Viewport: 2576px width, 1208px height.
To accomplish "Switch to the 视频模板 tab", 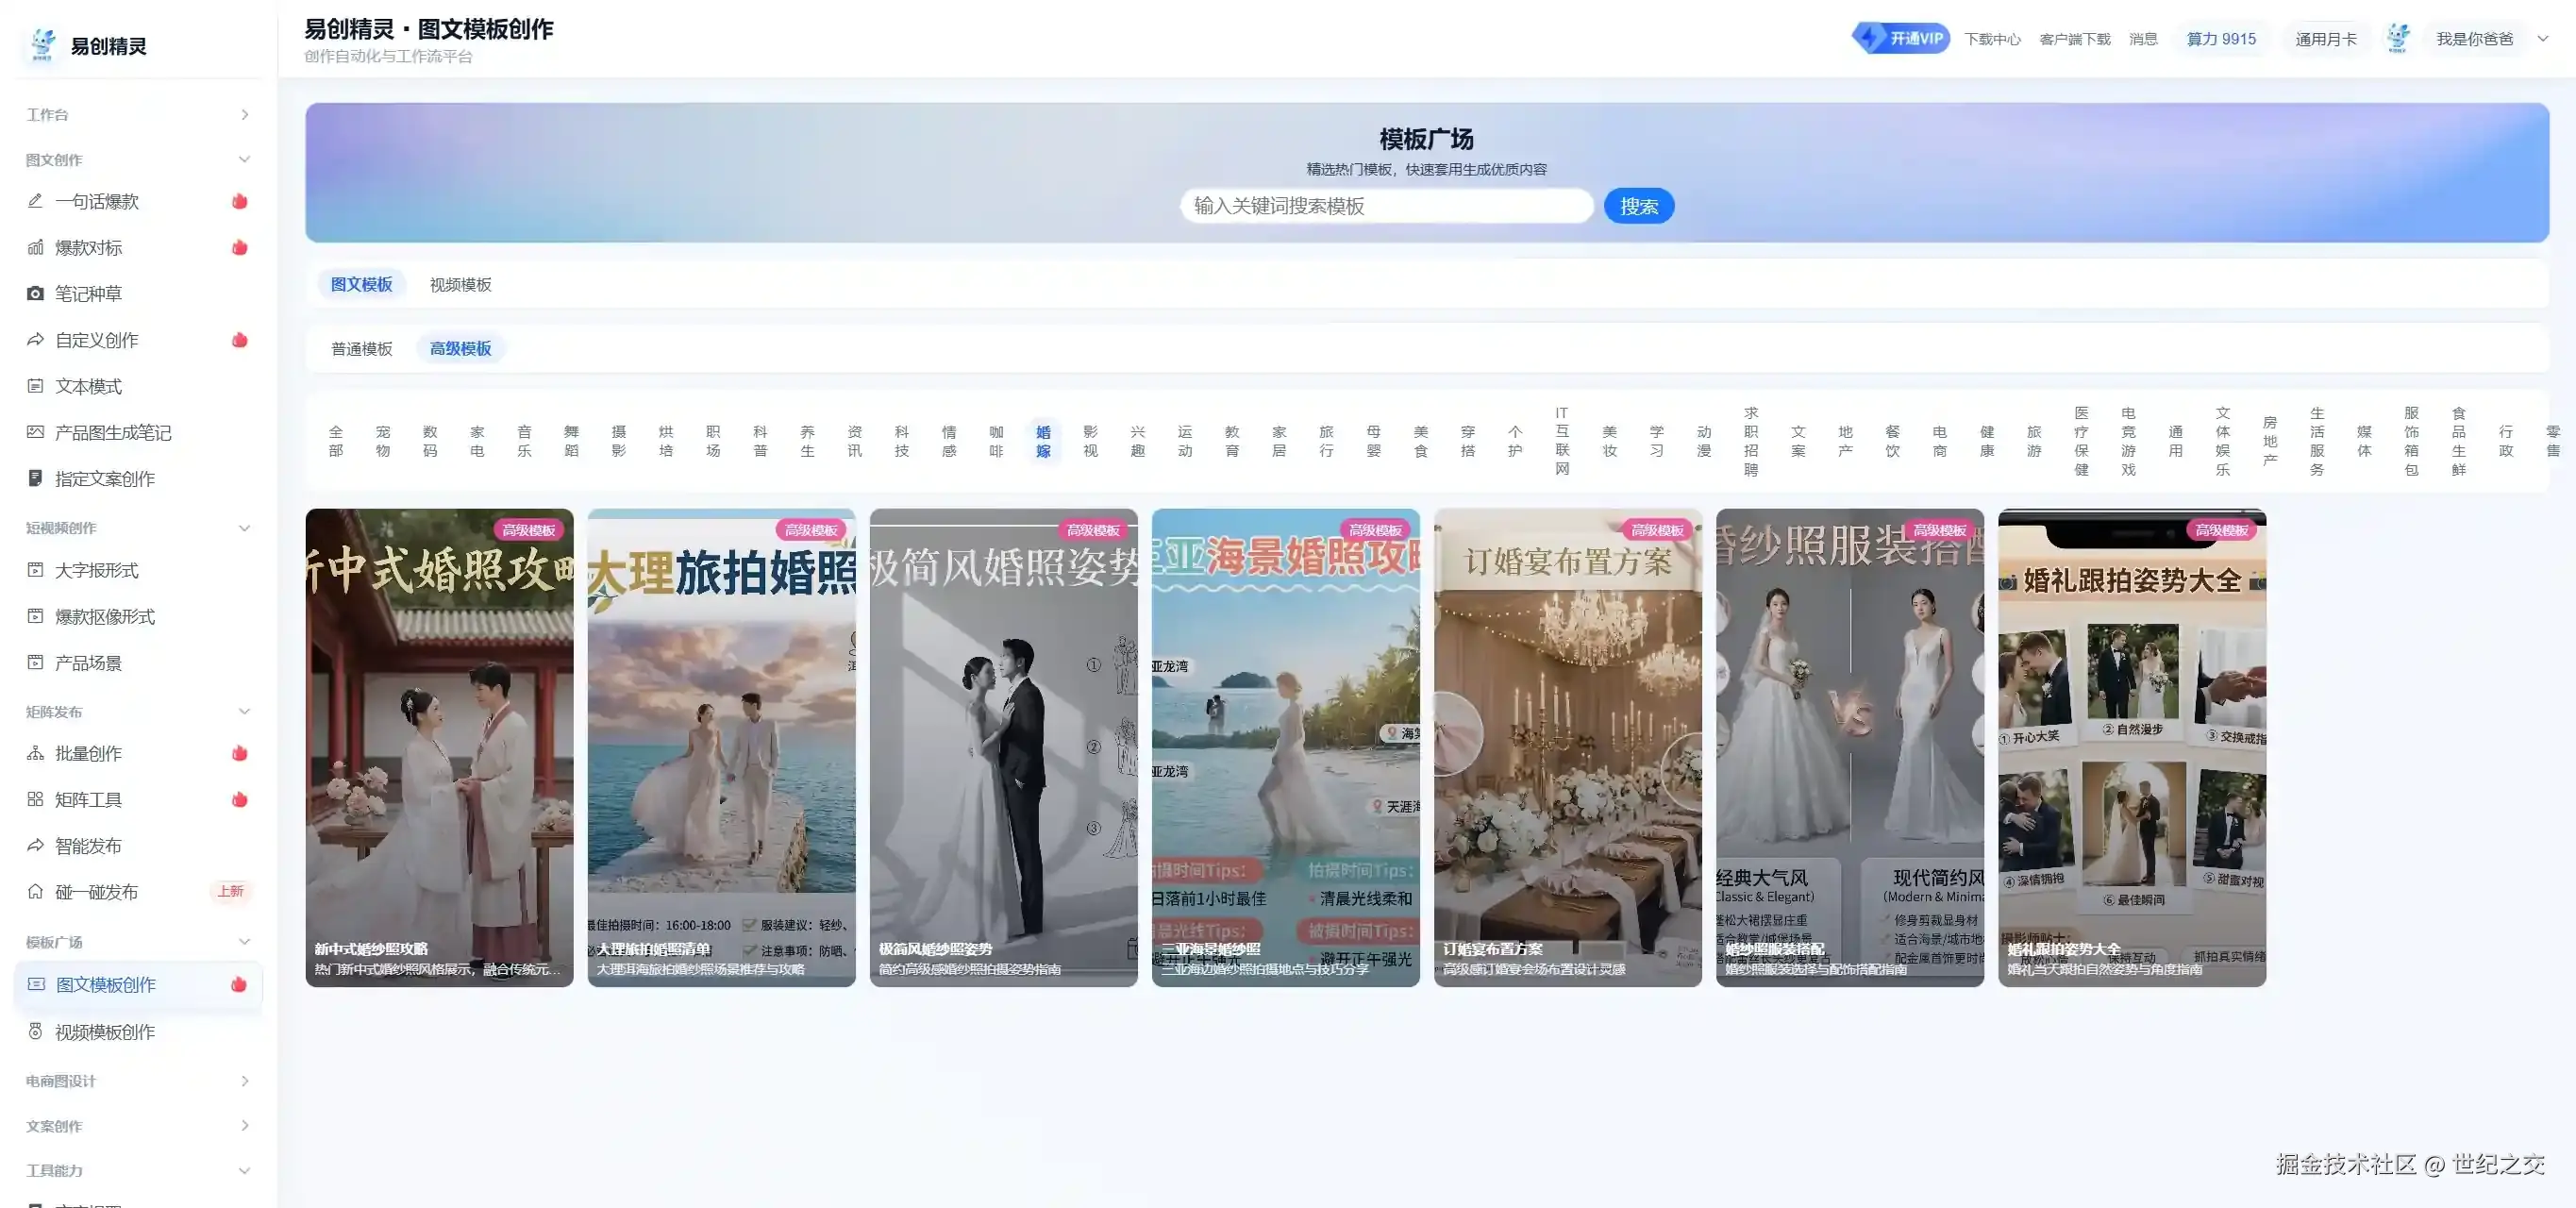I will 460,284.
